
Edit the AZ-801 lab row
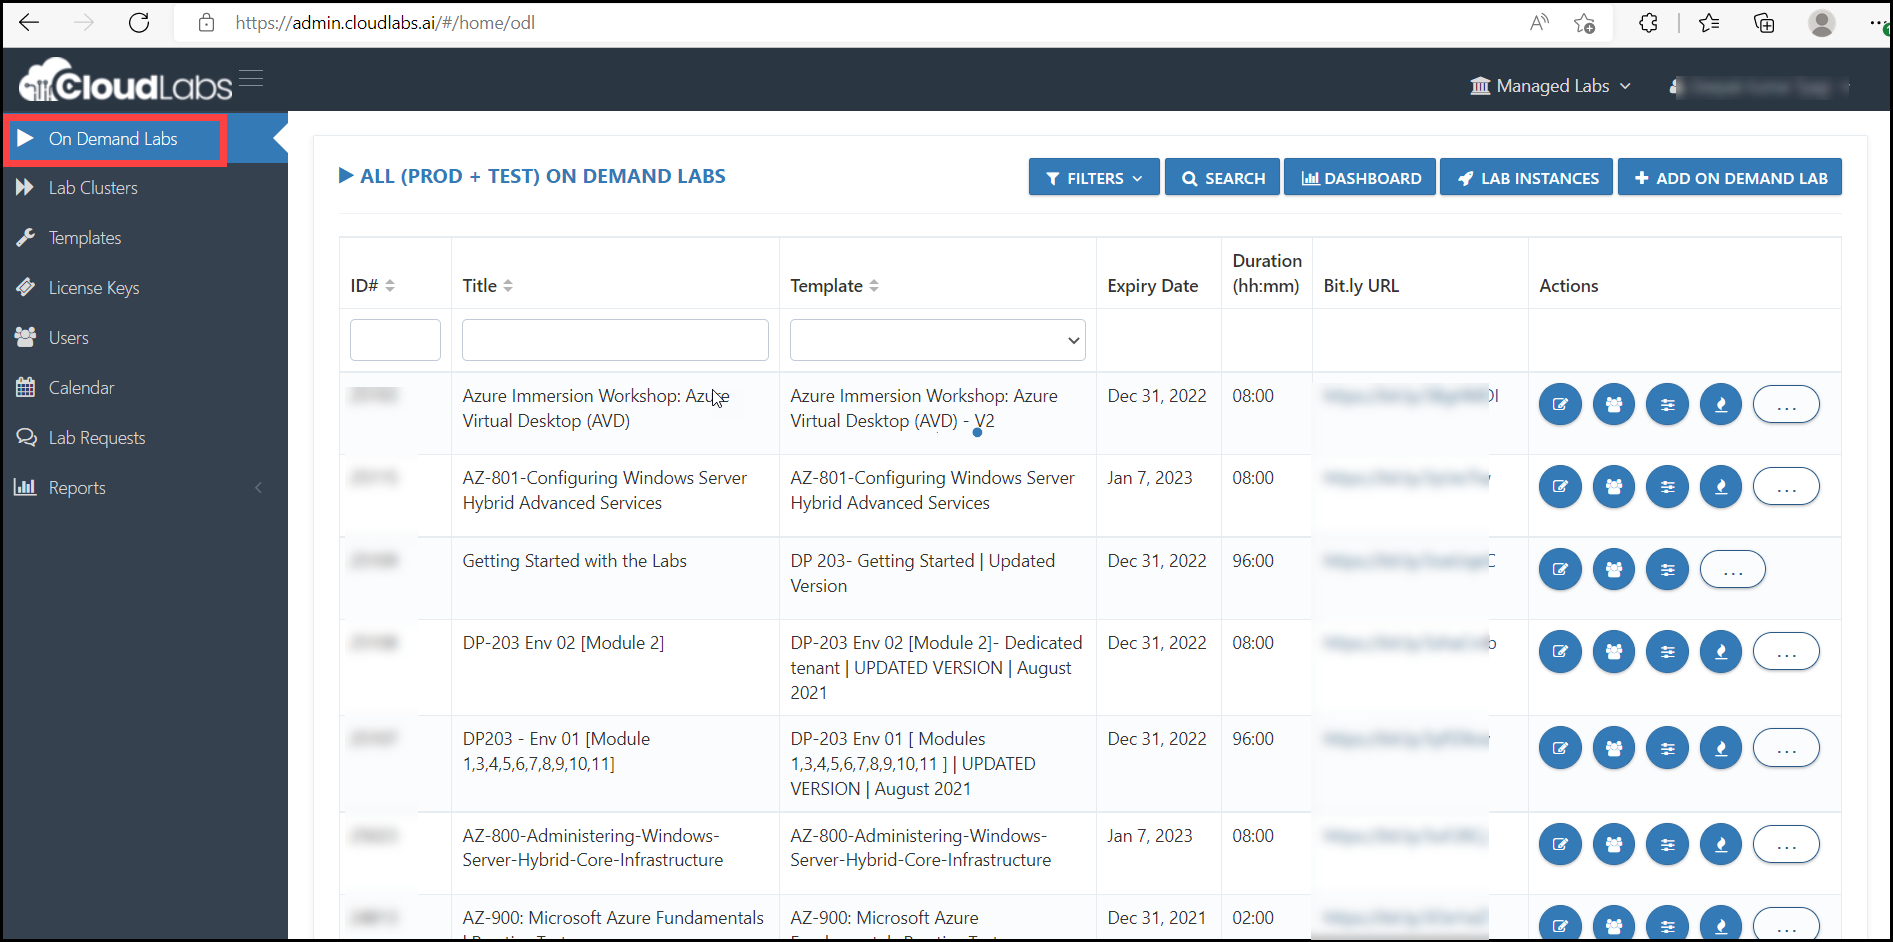(1560, 487)
